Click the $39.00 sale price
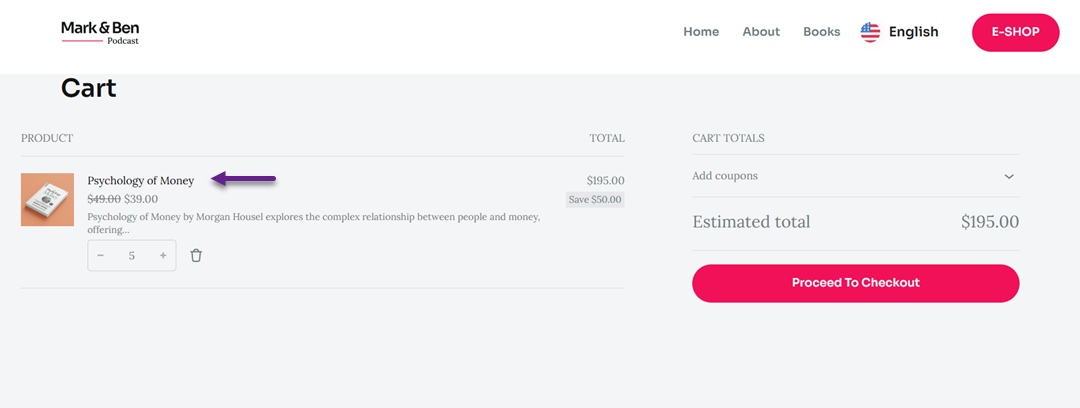1080x408 pixels. click(141, 199)
